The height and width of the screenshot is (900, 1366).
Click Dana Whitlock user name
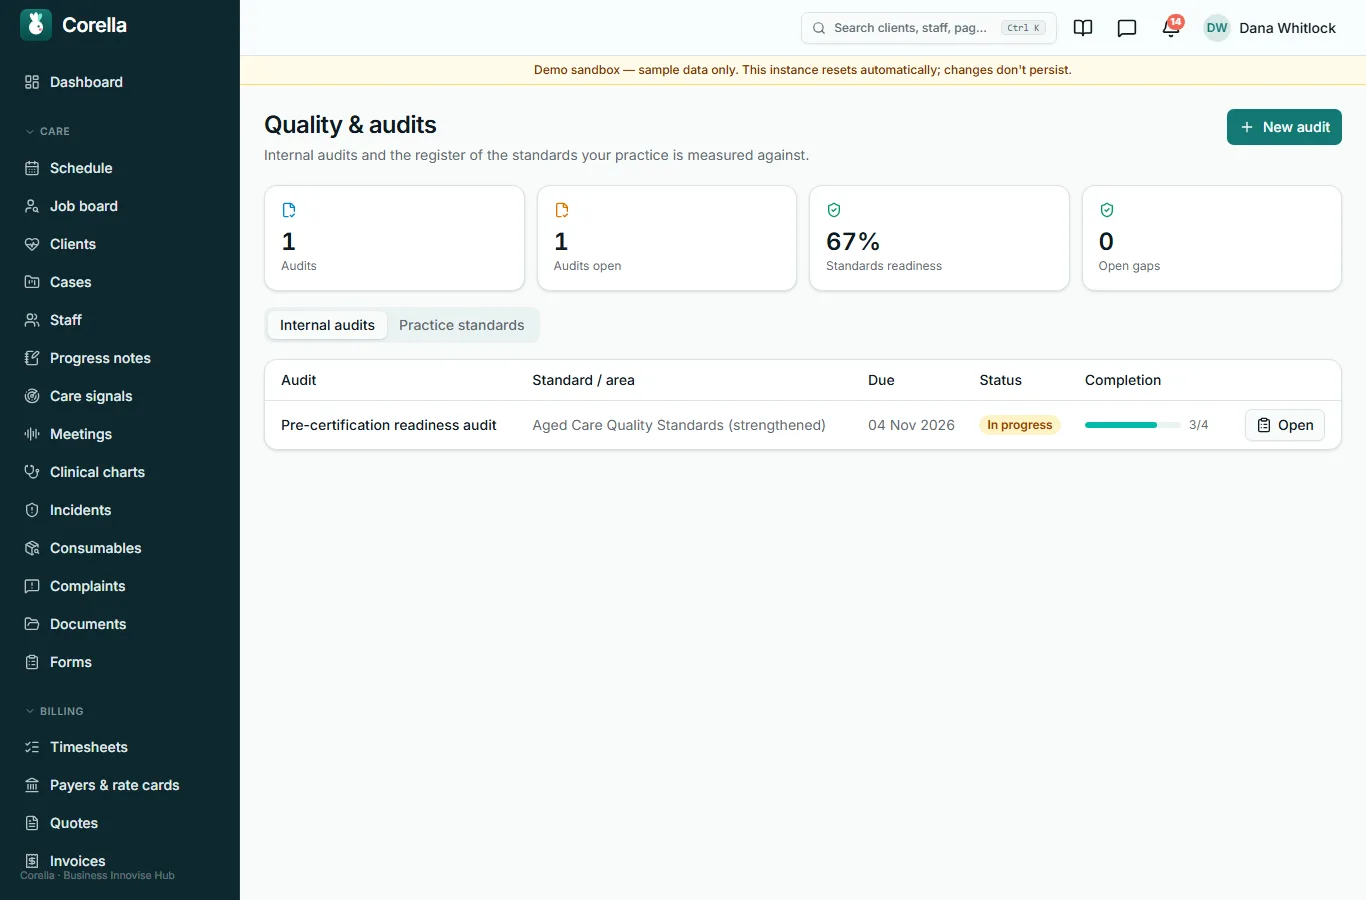1287,28
